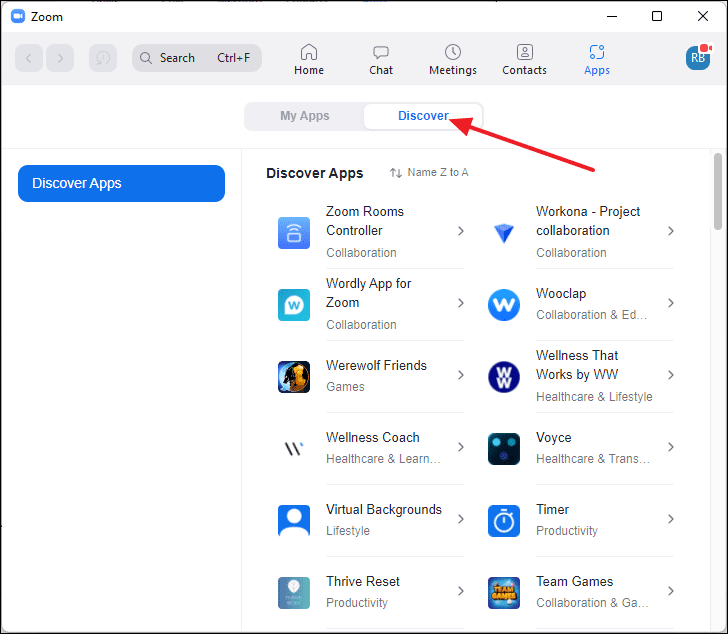Screen dimensions: 728x634
Task: Expand Timer chevron arrow
Action: 670,519
